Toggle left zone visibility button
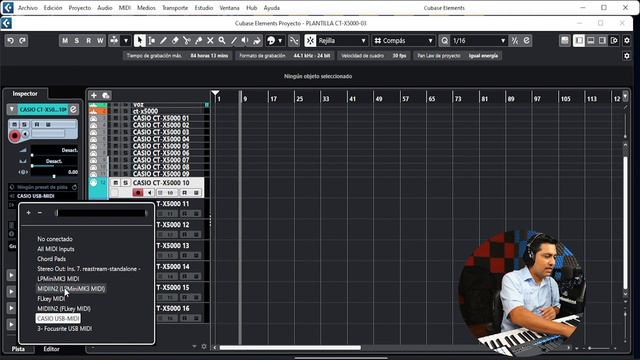The width and height of the screenshot is (640, 360). [579, 41]
